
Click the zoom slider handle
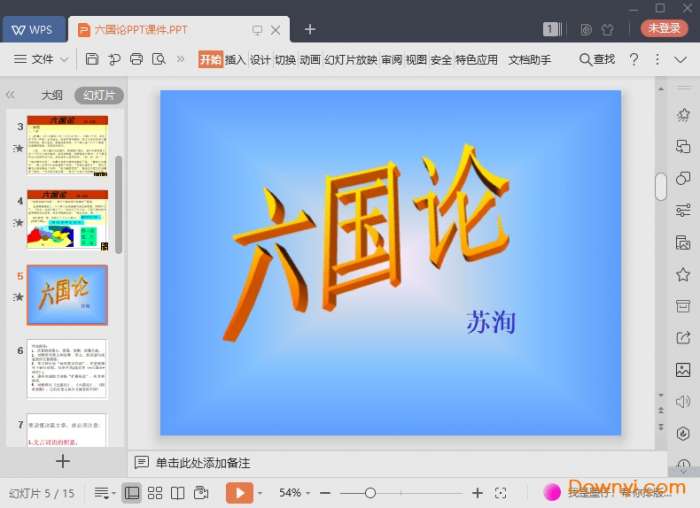[x=370, y=493]
